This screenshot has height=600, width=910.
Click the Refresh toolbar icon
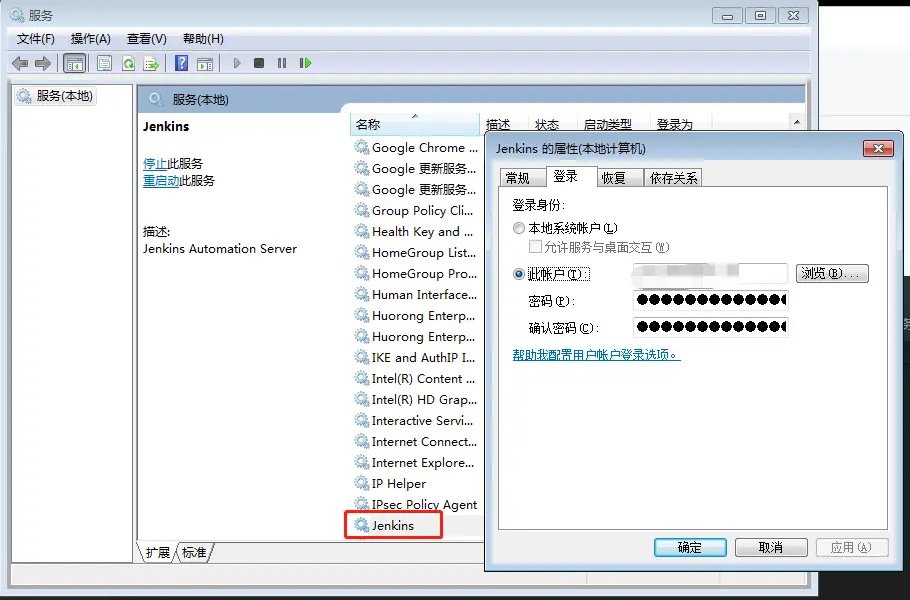128,63
